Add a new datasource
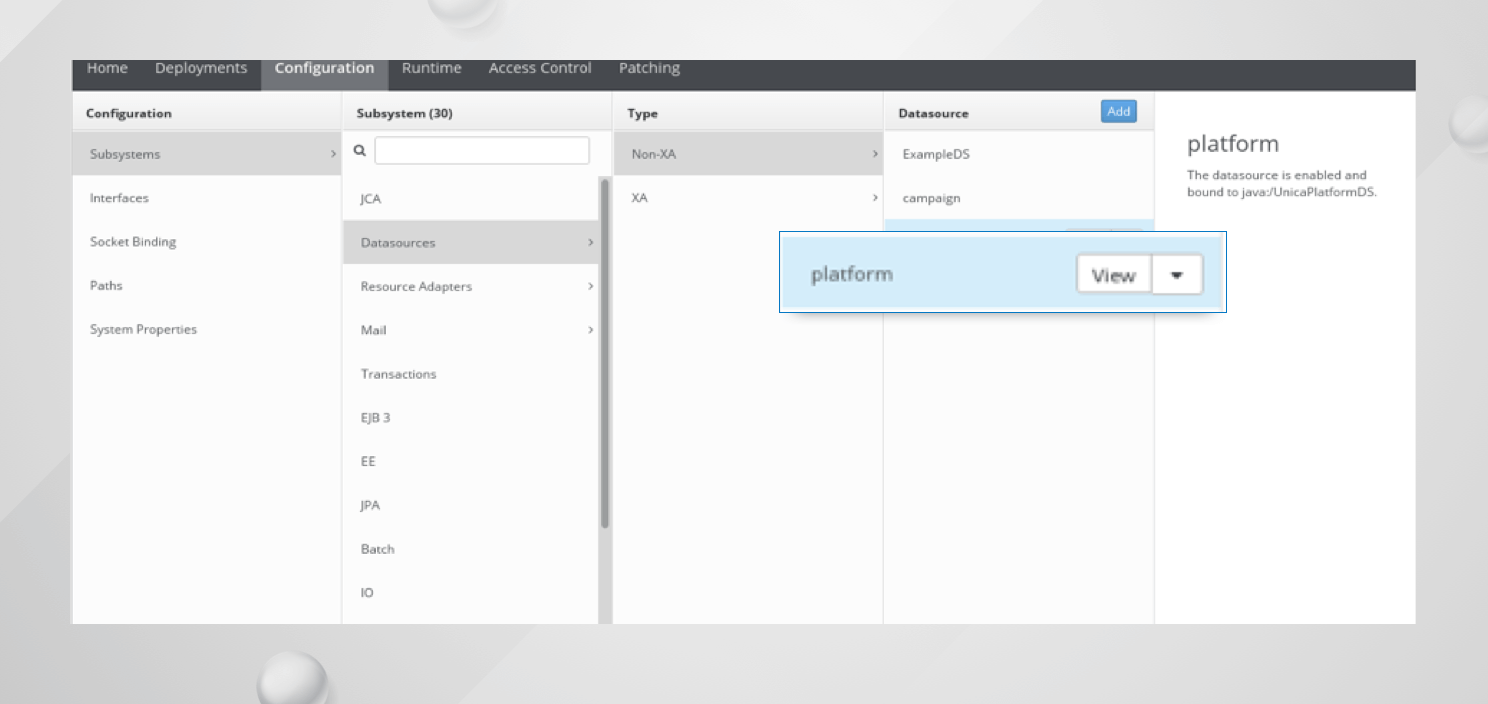The image size is (1488, 704). [x=1118, y=112]
